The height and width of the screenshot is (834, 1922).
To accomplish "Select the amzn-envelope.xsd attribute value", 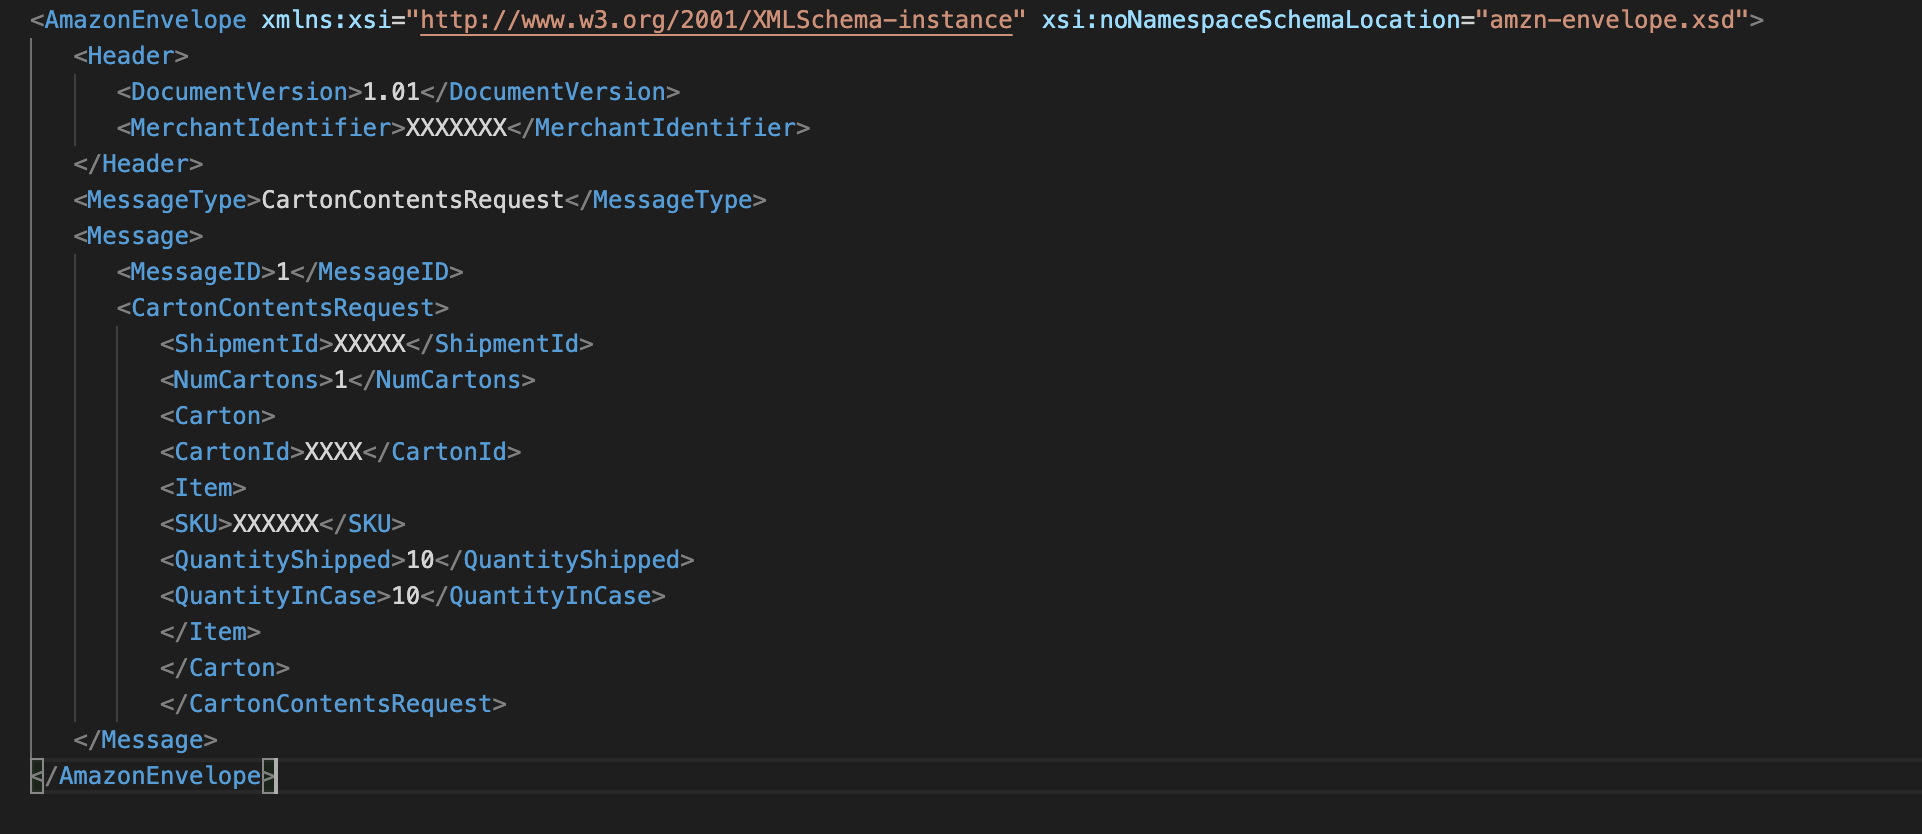I will [1612, 20].
